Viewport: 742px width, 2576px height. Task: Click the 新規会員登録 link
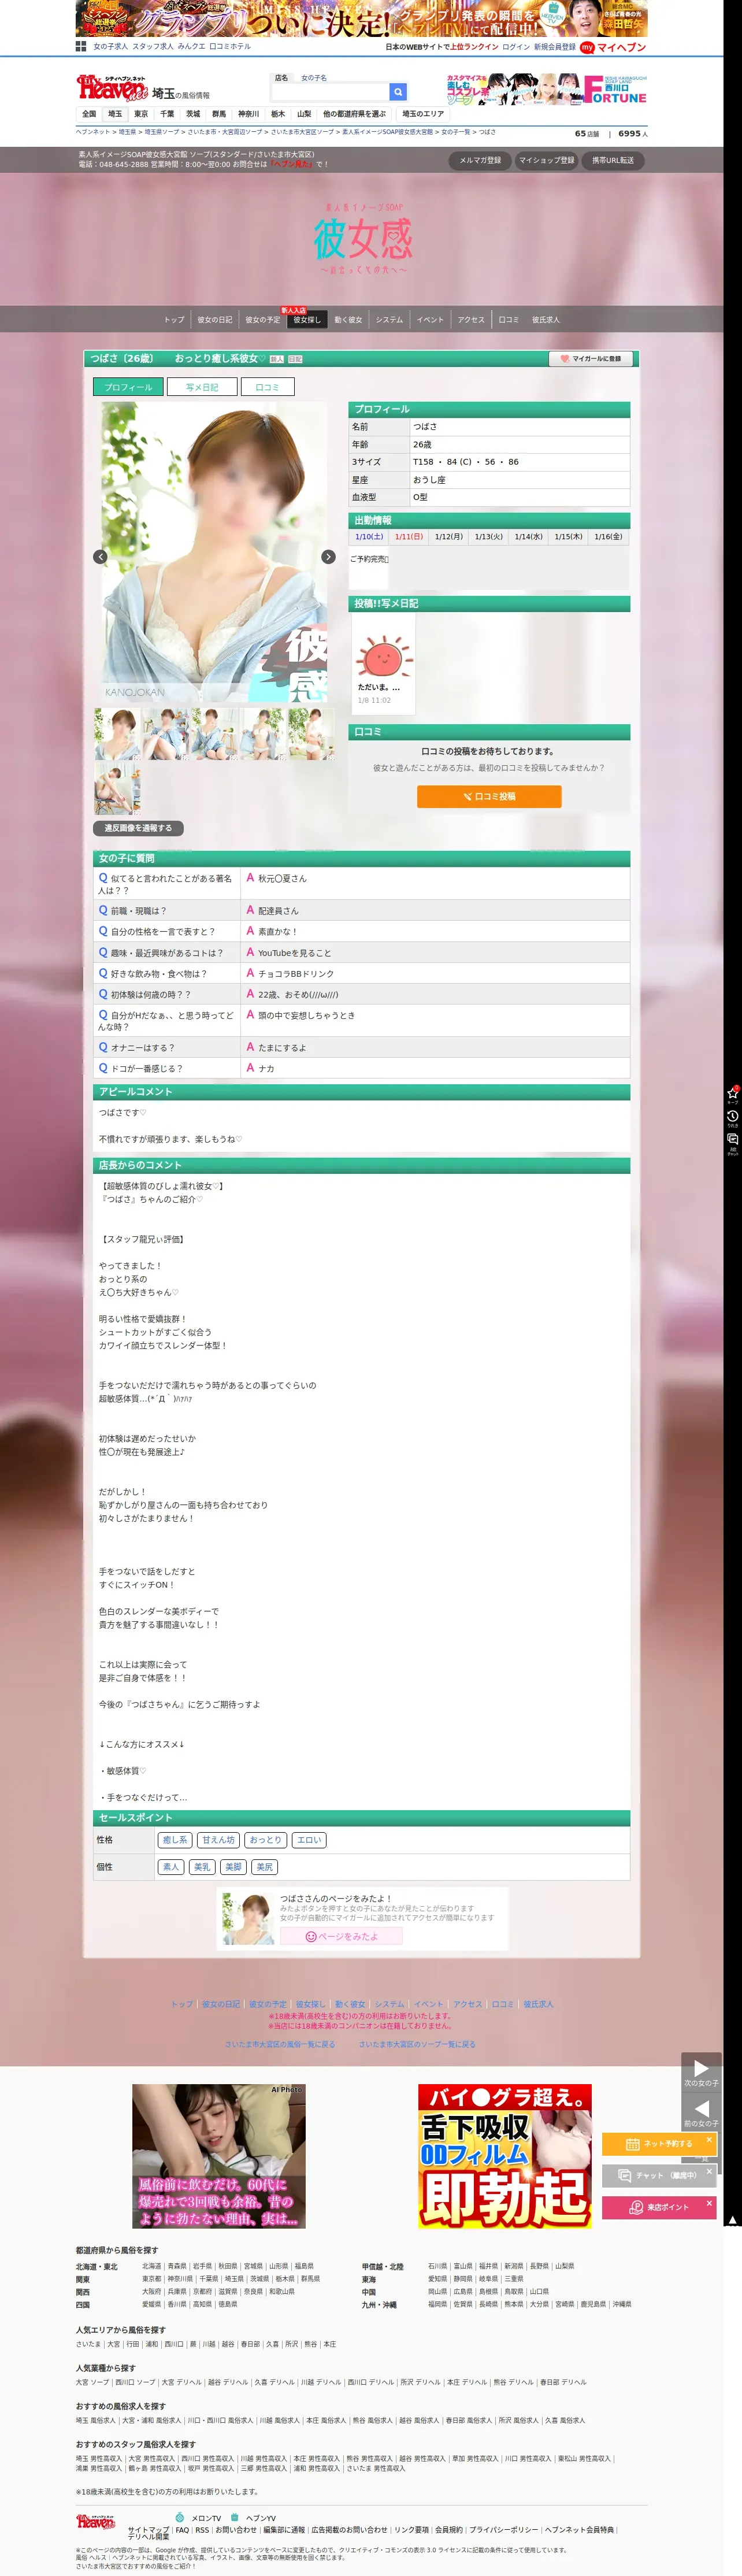[x=555, y=47]
